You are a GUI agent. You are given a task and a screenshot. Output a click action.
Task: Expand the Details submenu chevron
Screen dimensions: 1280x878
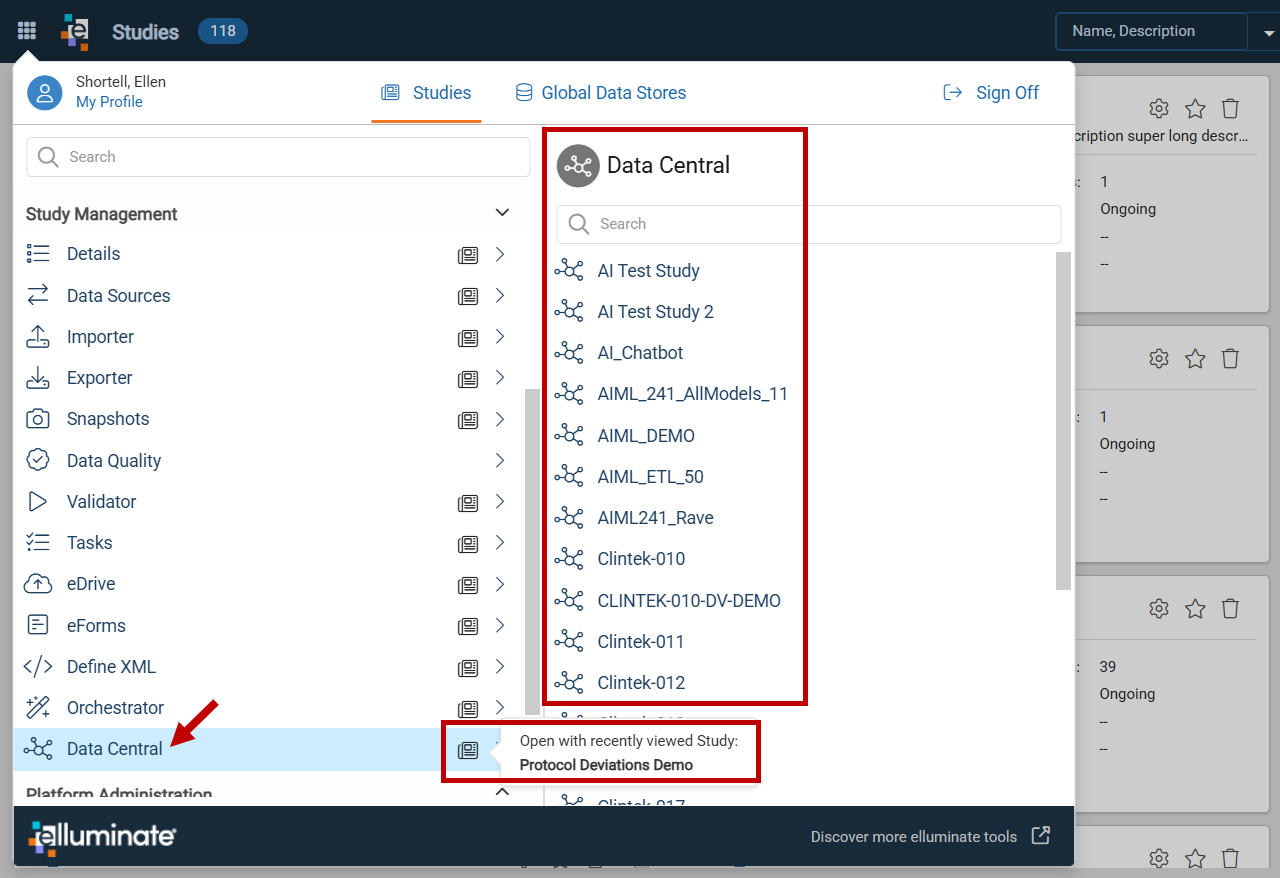[x=500, y=254]
